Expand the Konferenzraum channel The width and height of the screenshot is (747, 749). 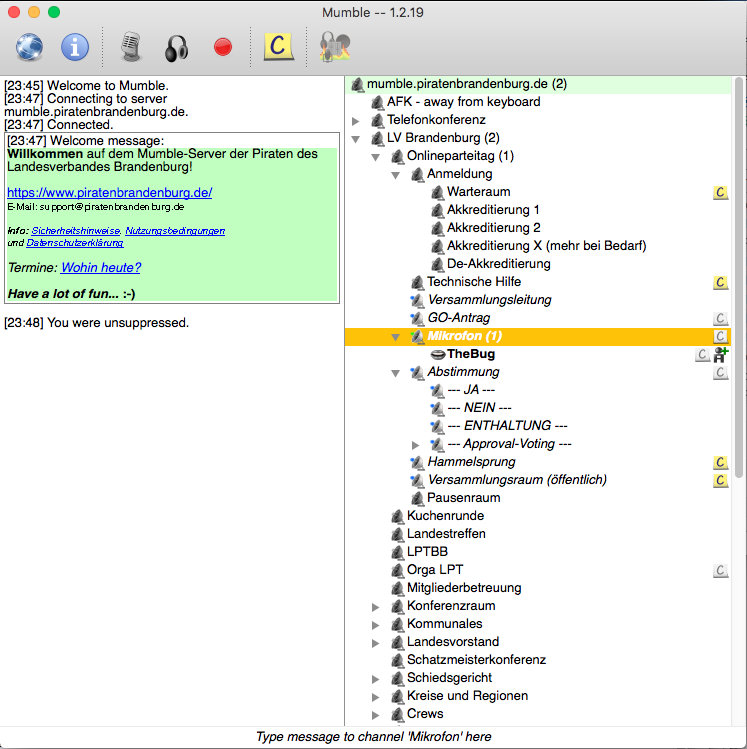pos(375,607)
